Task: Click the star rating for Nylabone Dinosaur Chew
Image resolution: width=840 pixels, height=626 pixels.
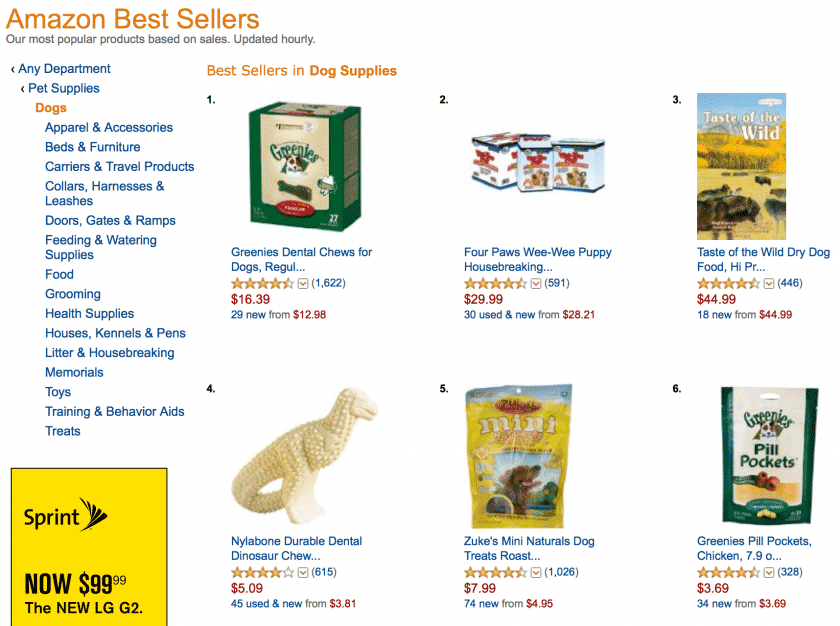Action: [262, 572]
